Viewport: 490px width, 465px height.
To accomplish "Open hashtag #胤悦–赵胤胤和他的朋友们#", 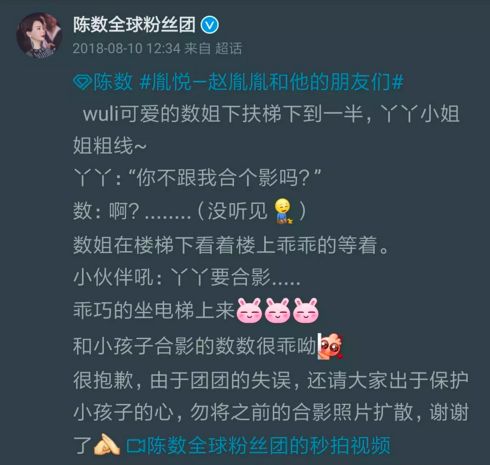I will pos(272,82).
